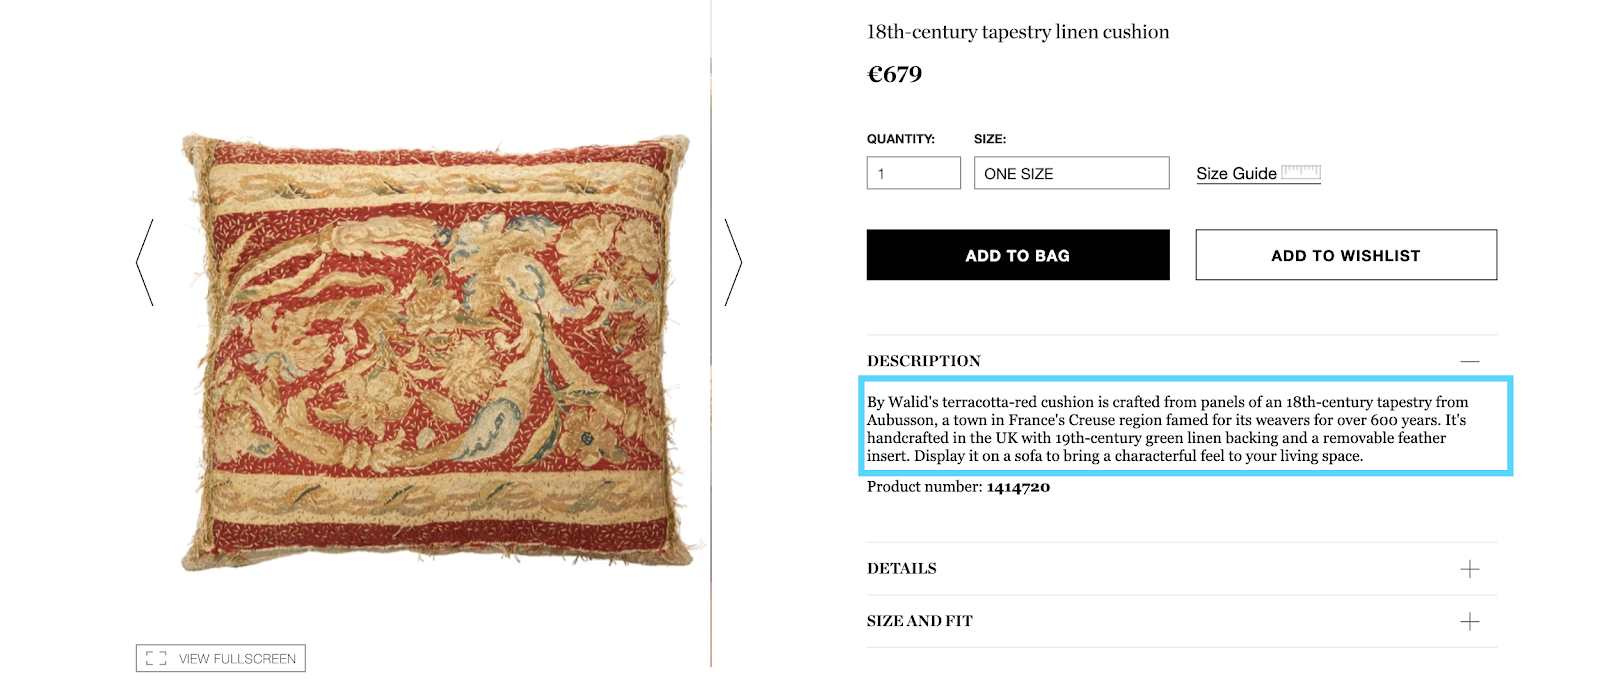This screenshot has height=680, width=1600.
Task: Click the plus icon beside Details
Action: [x=1470, y=568]
